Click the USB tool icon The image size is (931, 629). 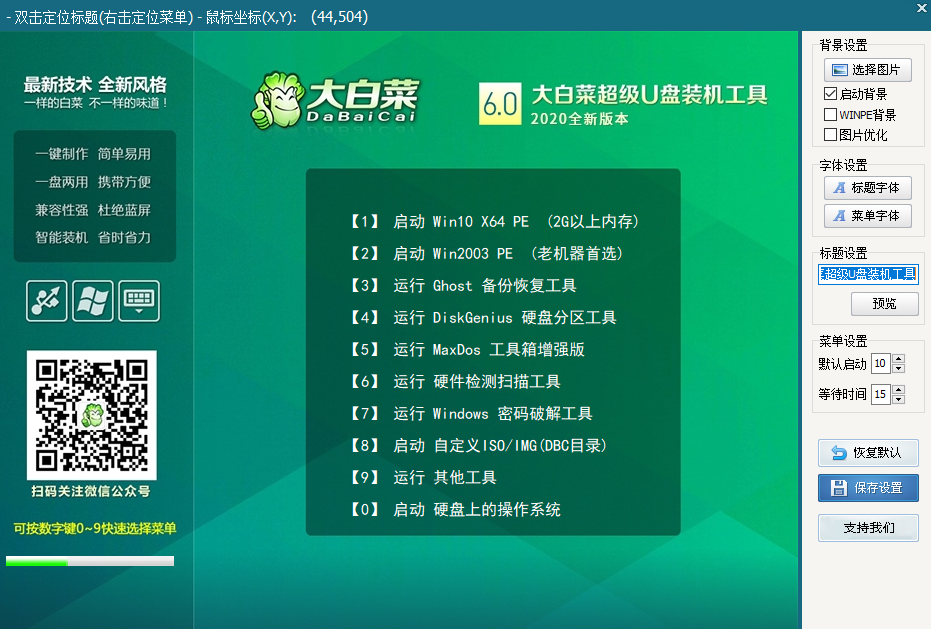click(46, 301)
